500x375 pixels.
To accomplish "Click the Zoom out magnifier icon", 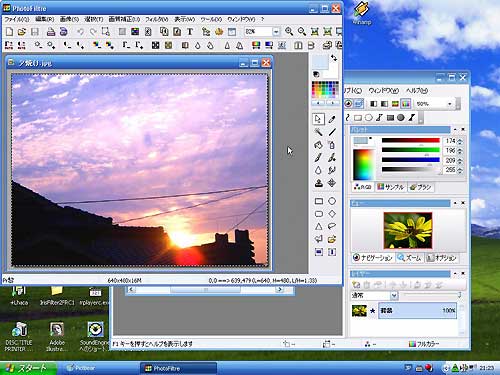I will (x=302, y=31).
